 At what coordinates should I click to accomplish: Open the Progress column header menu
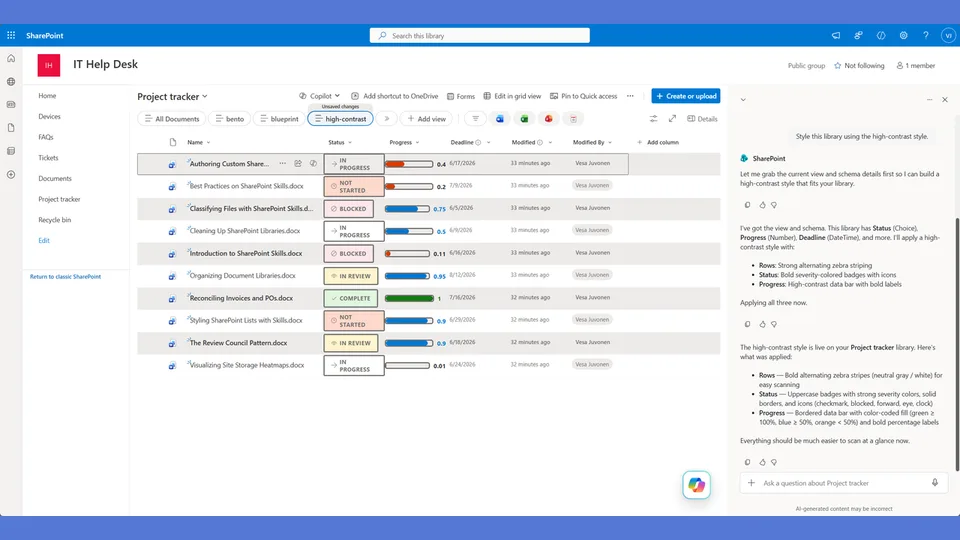(404, 142)
